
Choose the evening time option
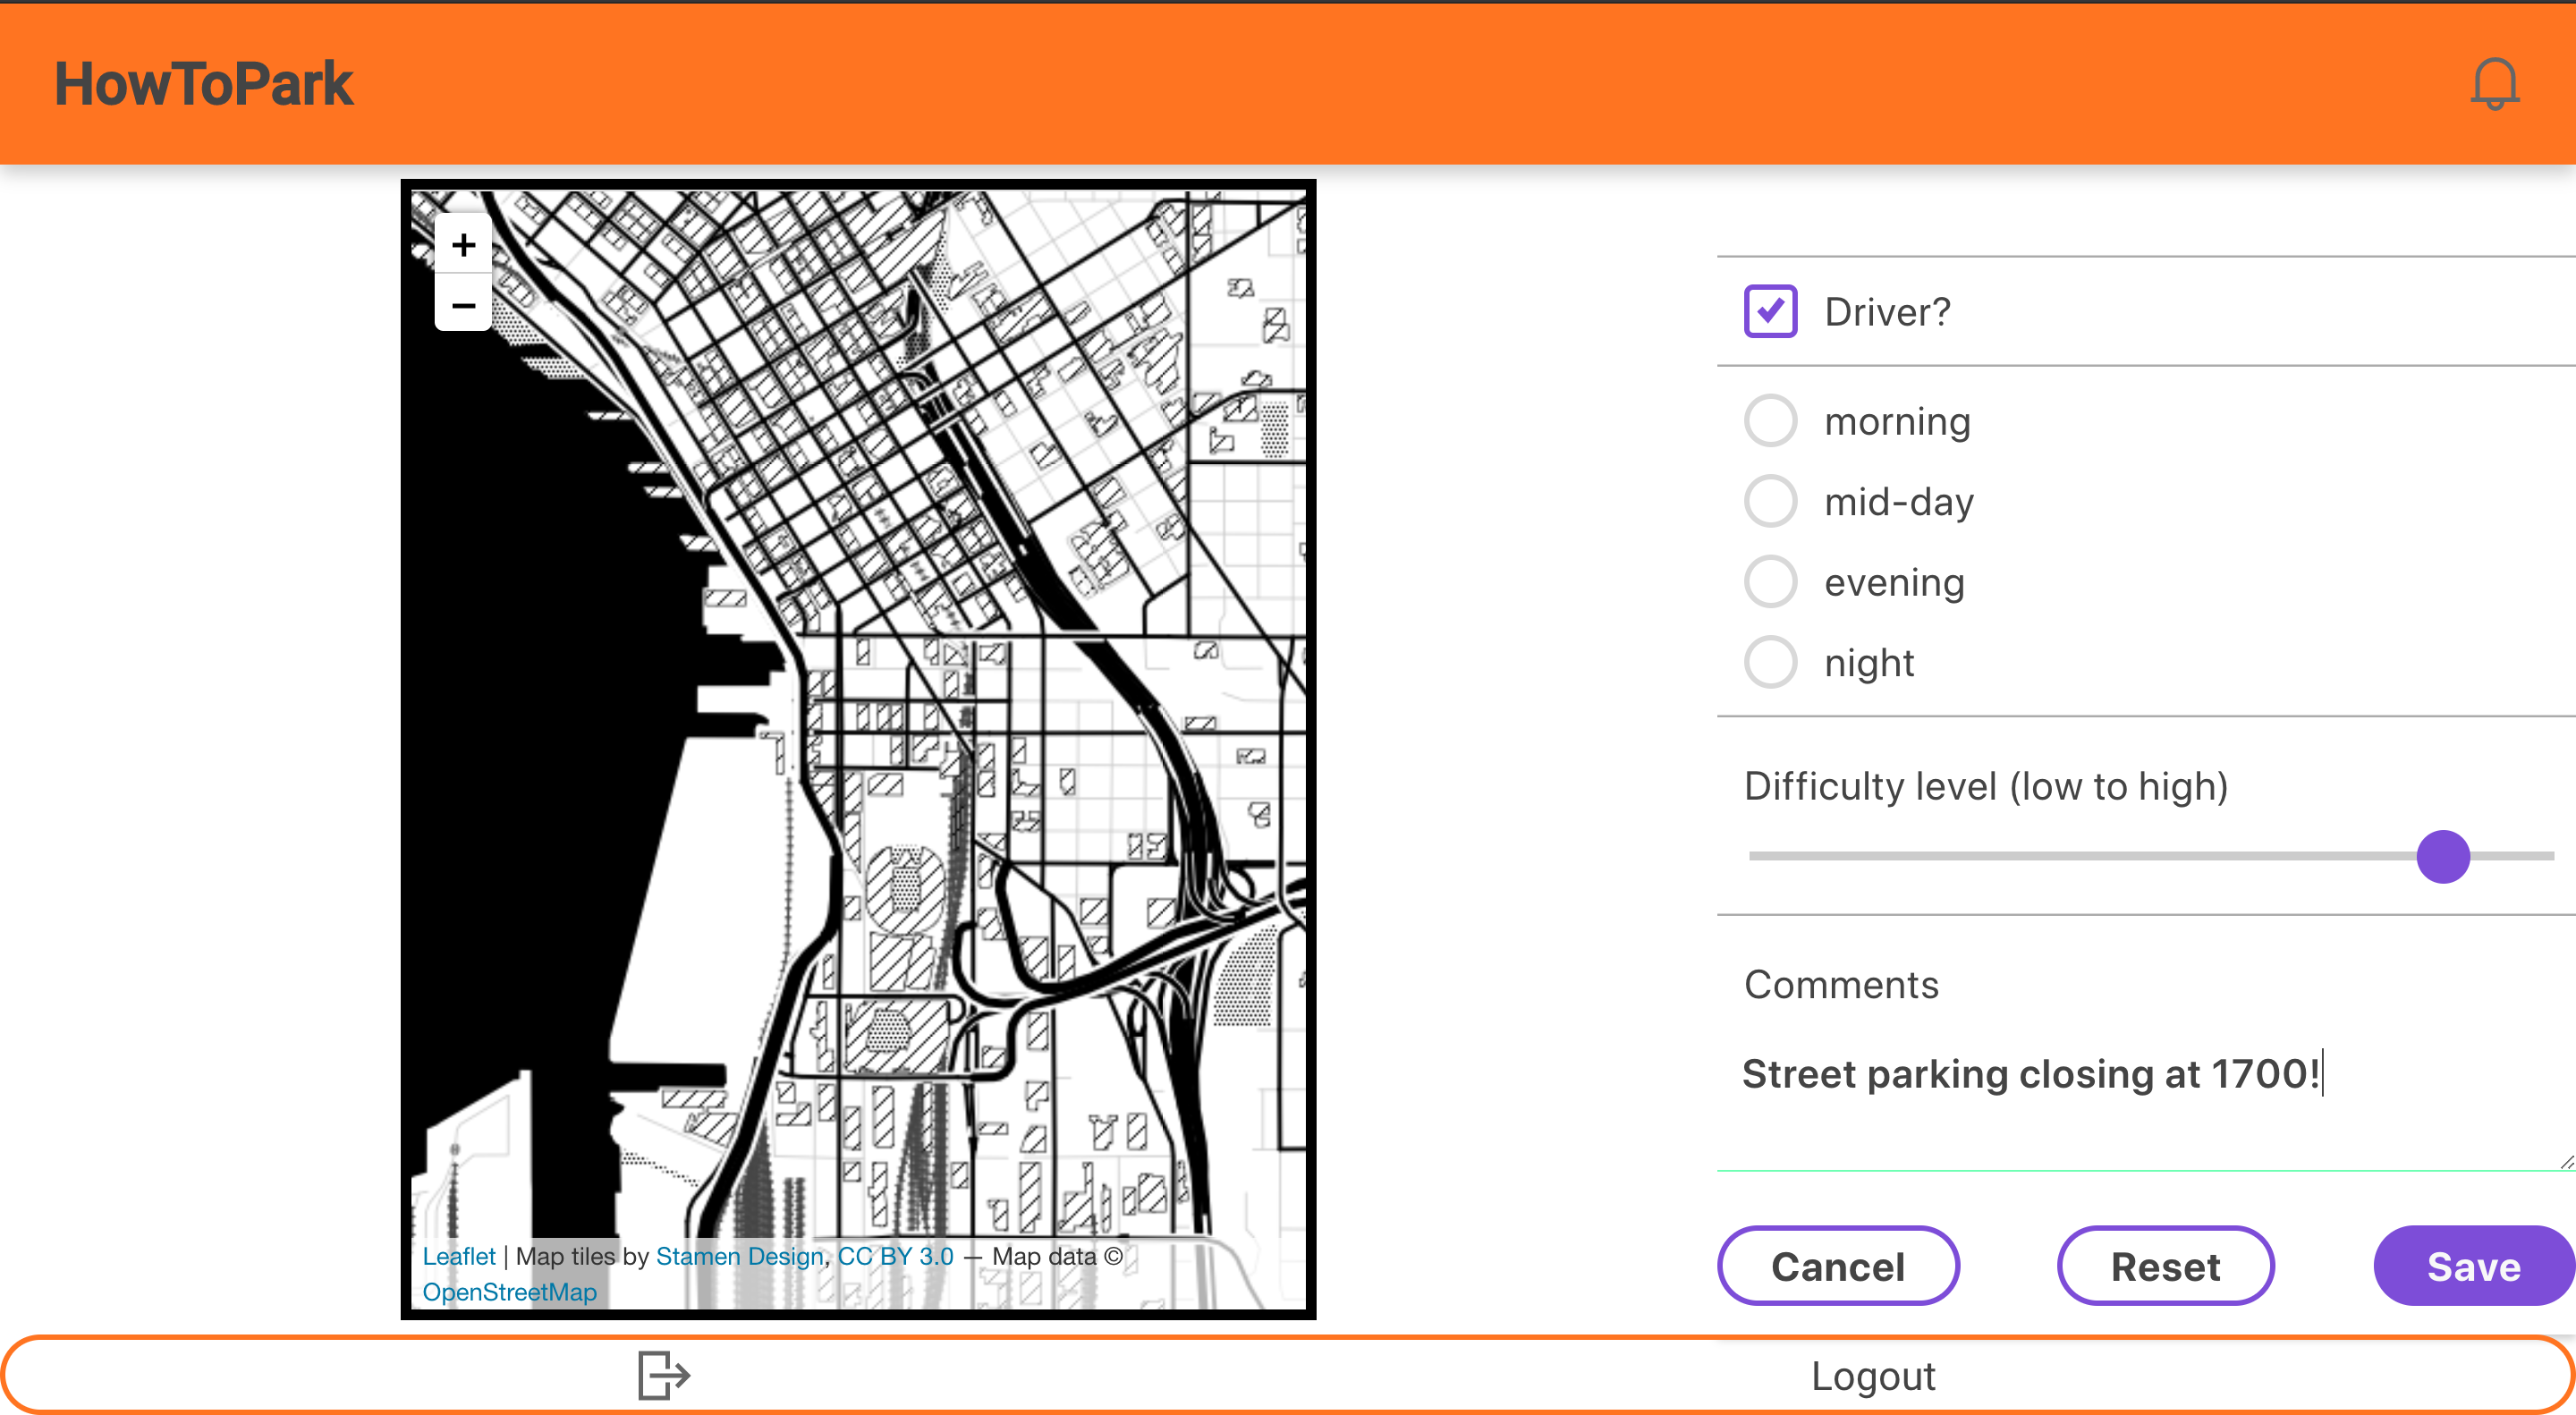(1769, 581)
